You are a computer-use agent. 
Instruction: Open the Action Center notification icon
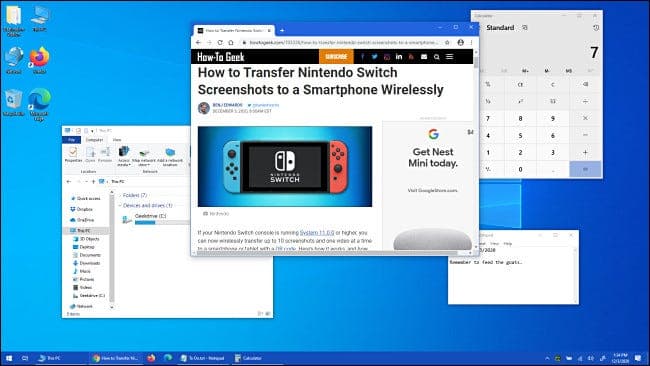click(x=638, y=358)
